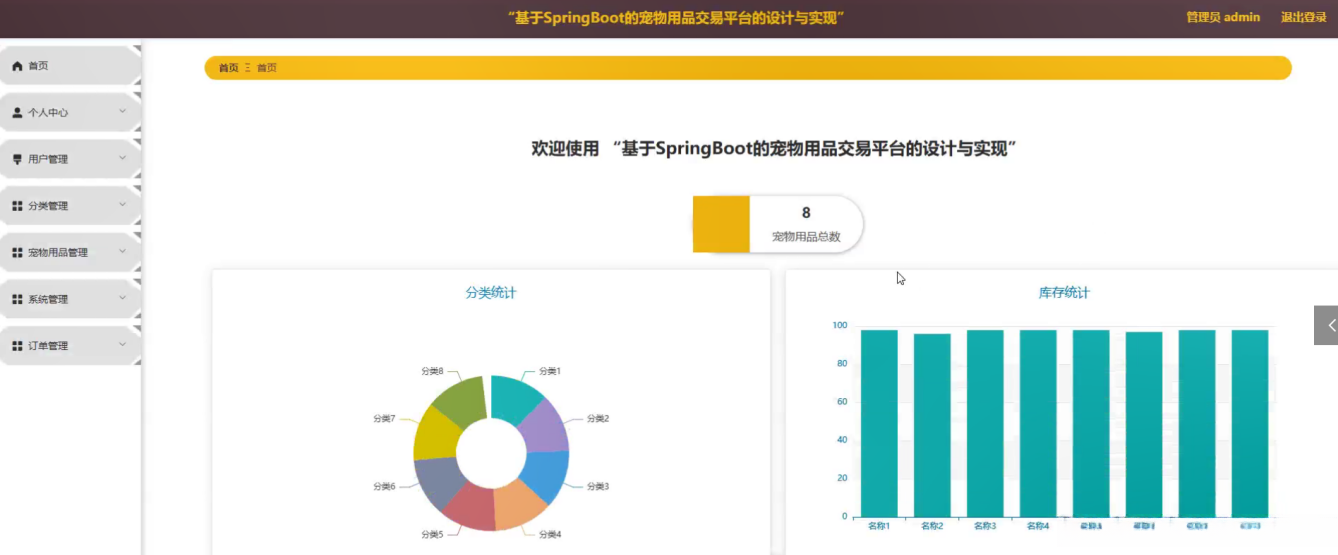This screenshot has width=1338, height=555.
Task: Click the 管理员 admin label
Action: (1223, 17)
